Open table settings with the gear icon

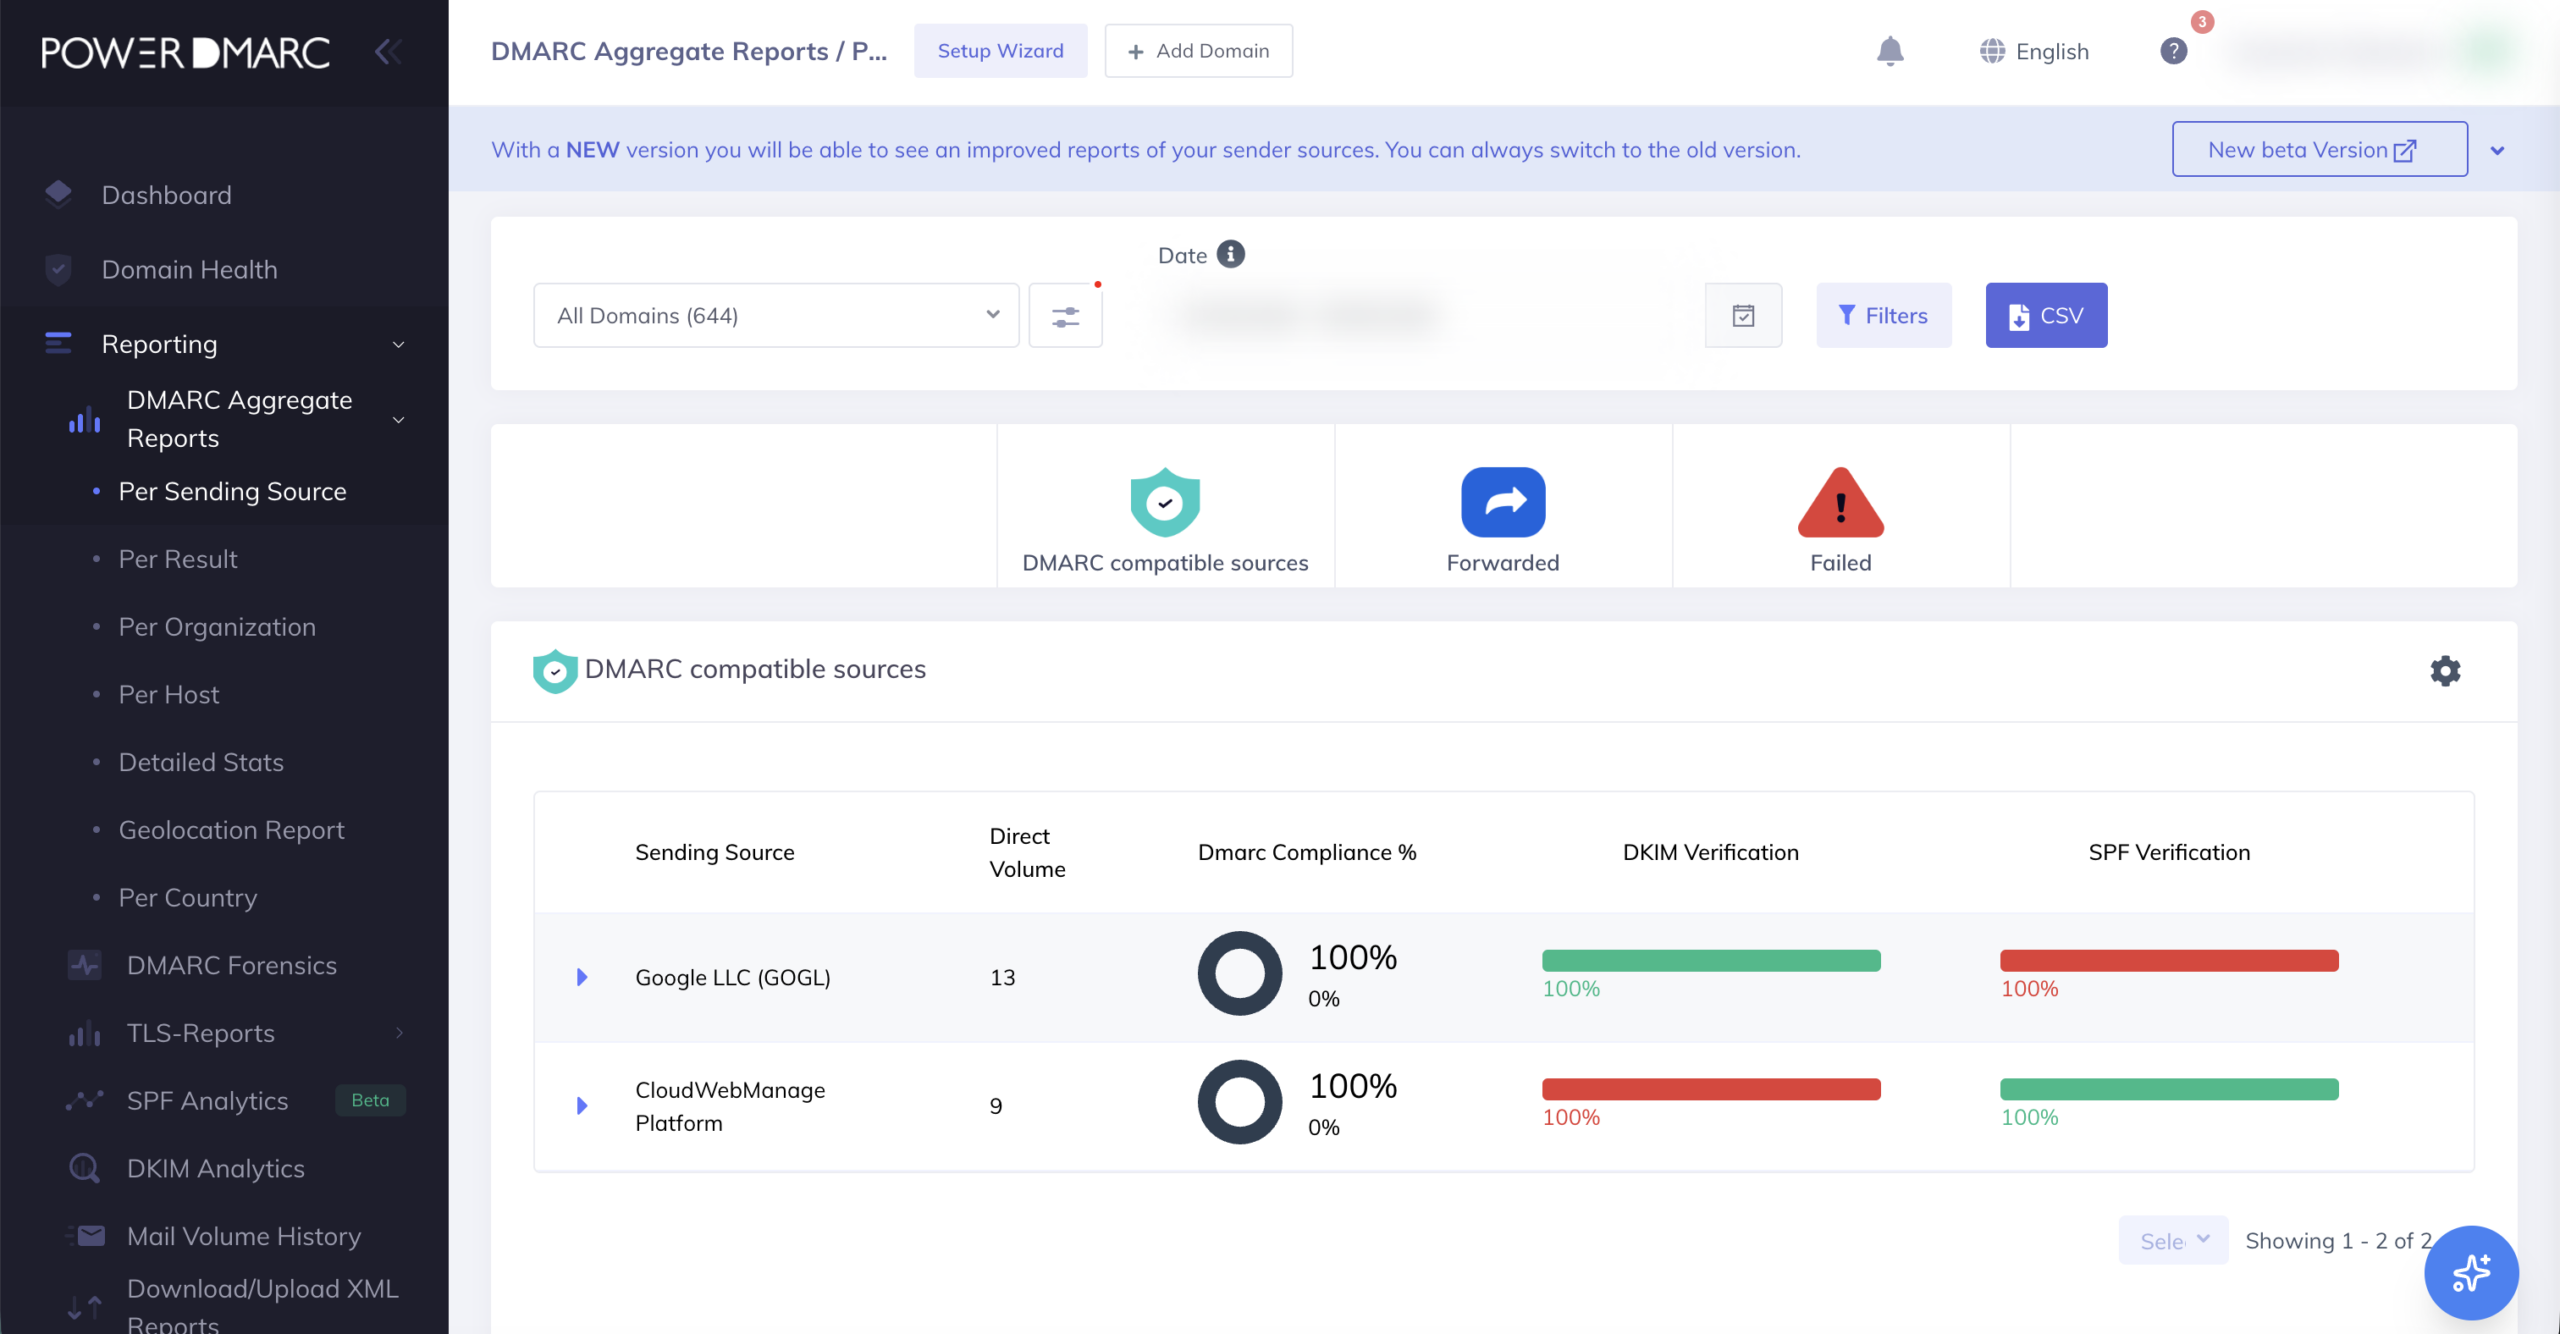2445,670
